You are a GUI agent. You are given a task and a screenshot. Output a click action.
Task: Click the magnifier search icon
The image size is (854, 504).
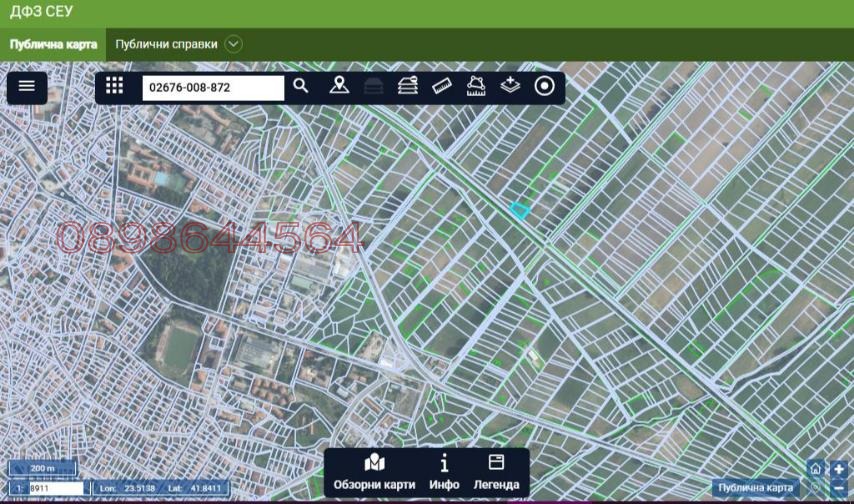301,87
